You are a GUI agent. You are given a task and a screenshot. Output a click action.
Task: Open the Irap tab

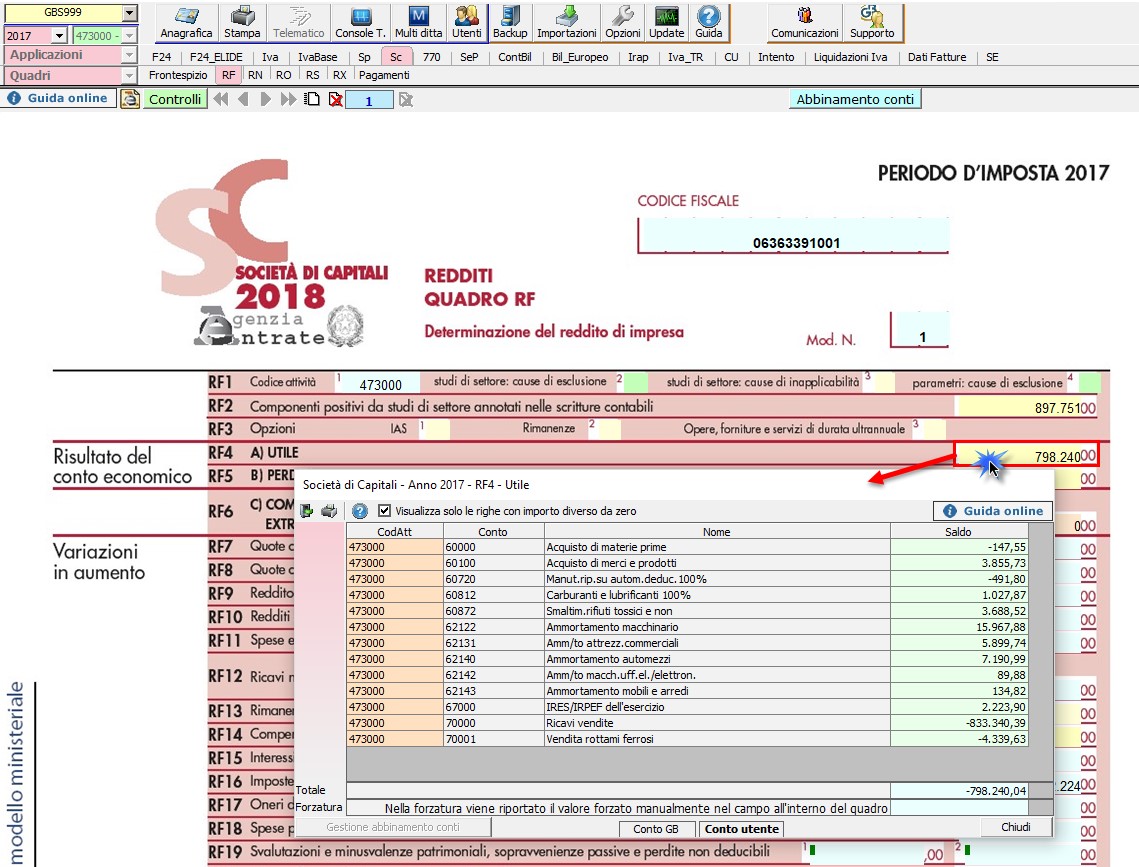pos(638,57)
